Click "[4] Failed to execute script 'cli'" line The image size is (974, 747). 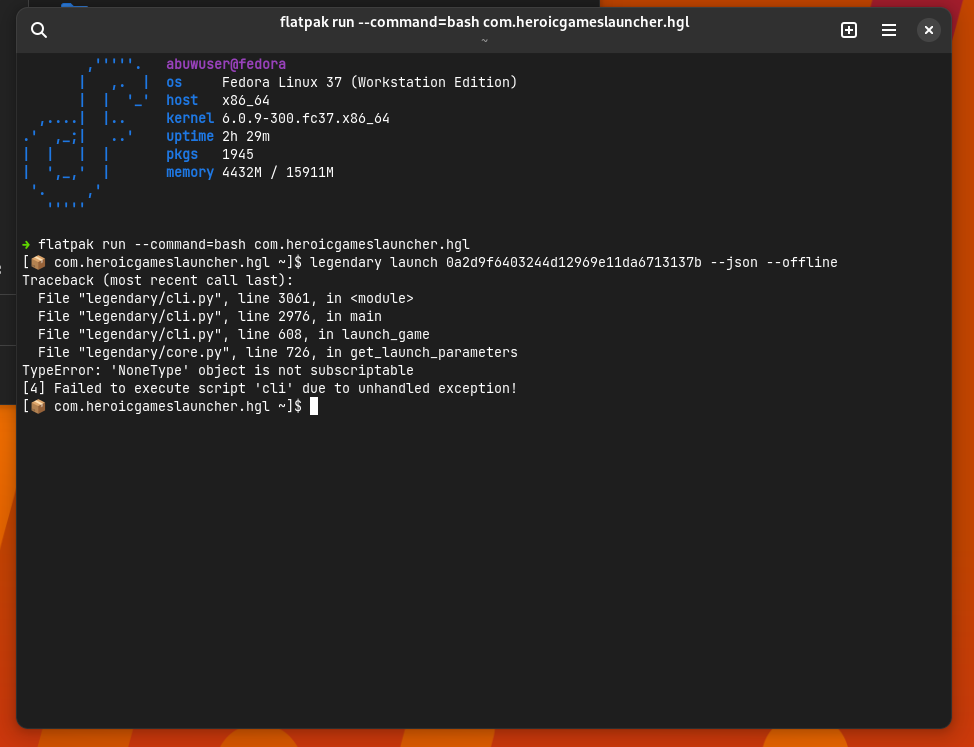270,389
